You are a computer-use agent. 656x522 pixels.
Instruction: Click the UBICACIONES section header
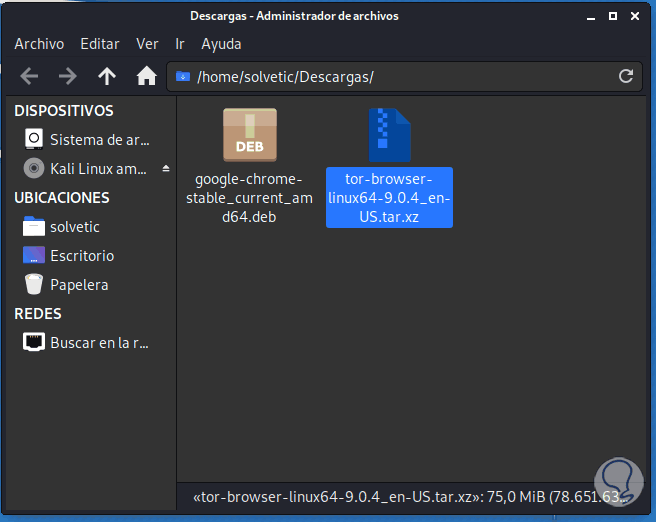tap(62, 197)
